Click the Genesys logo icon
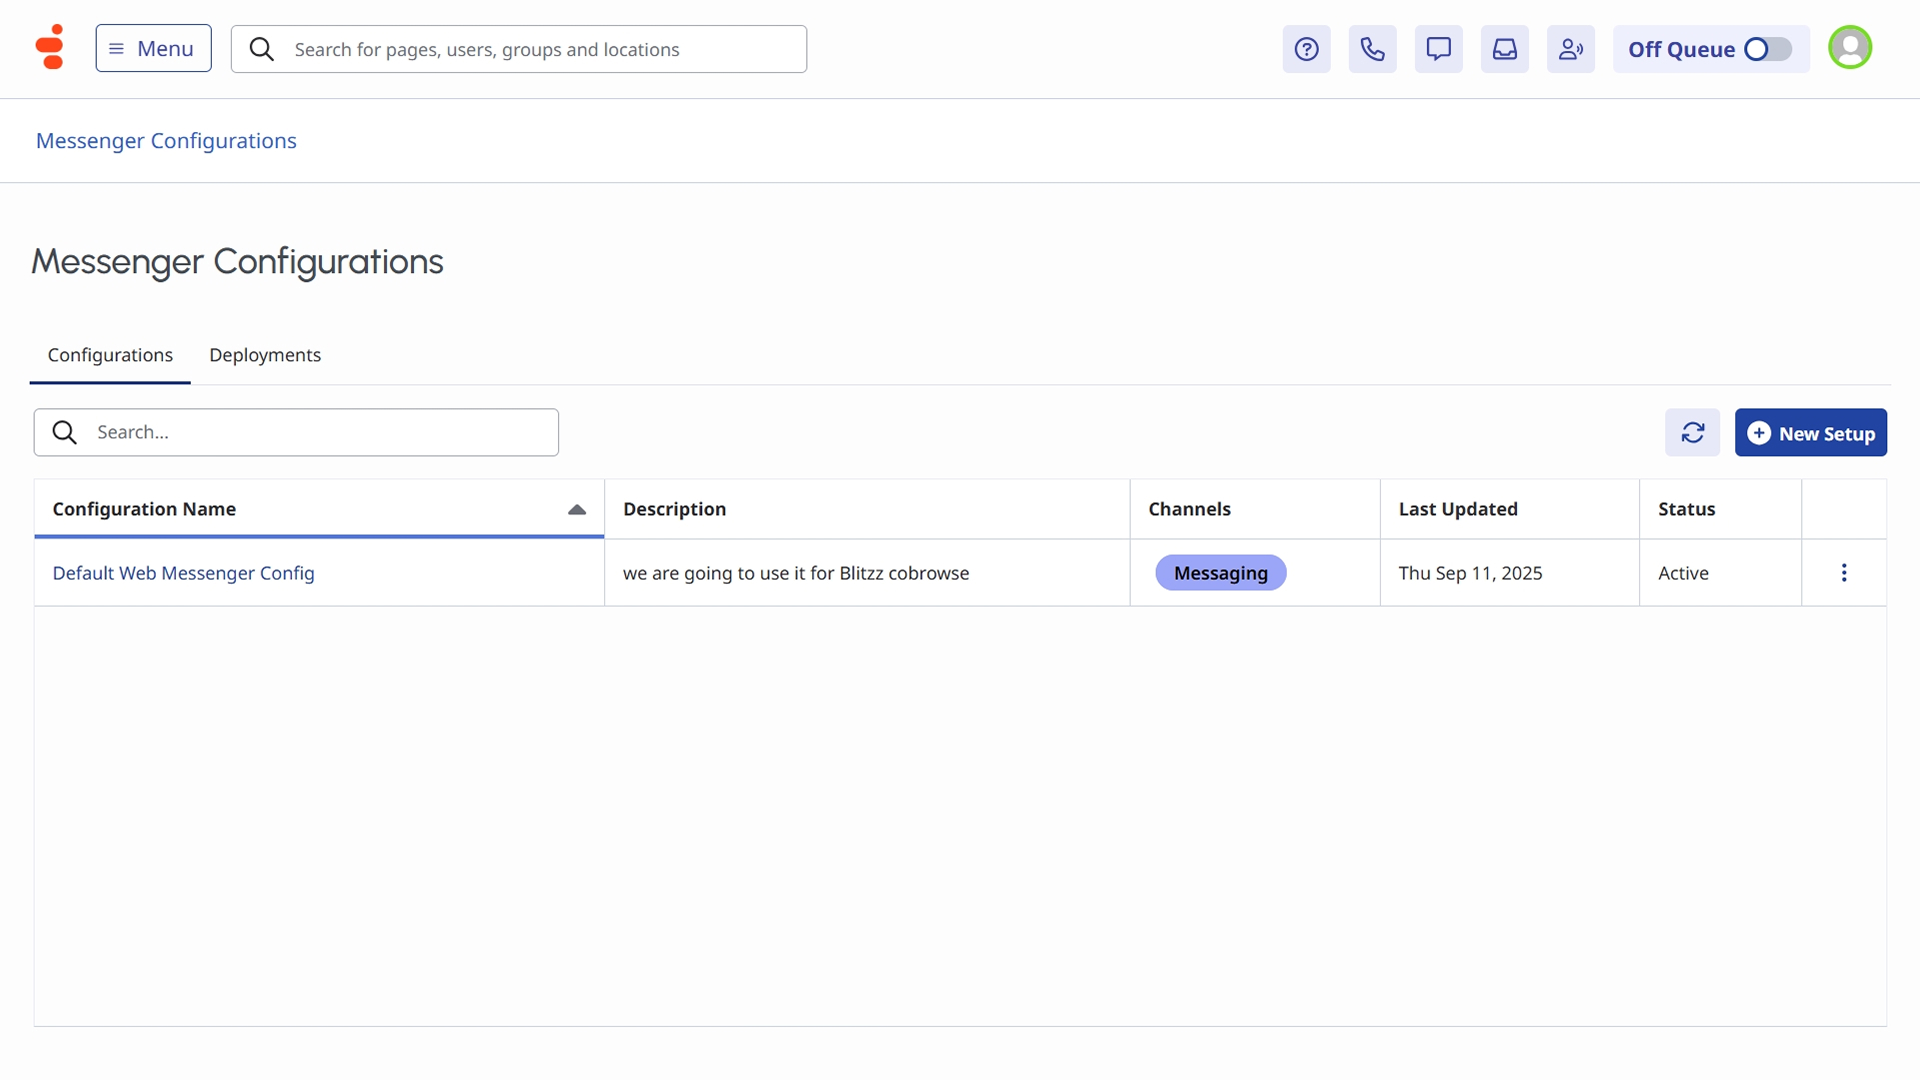Screen dimensions: 1920x1080 pyautogui.click(x=49, y=47)
